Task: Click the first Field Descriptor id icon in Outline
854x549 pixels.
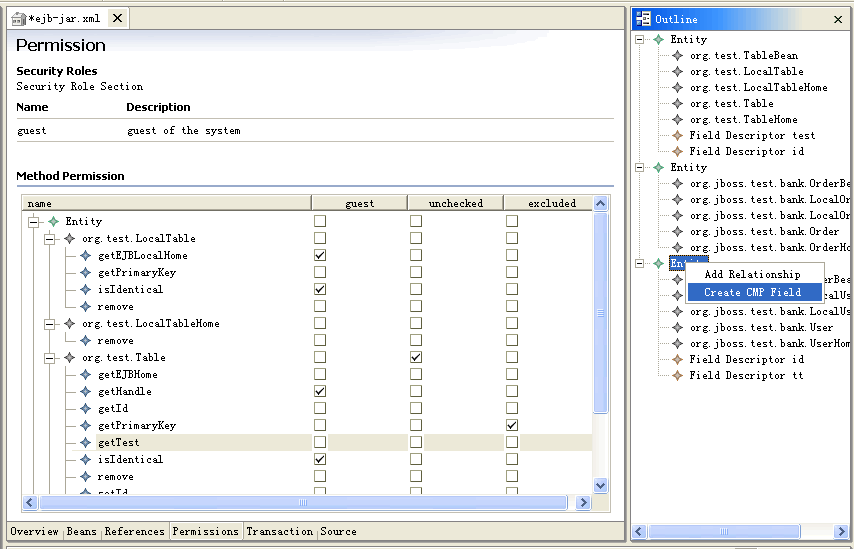Action: point(677,151)
